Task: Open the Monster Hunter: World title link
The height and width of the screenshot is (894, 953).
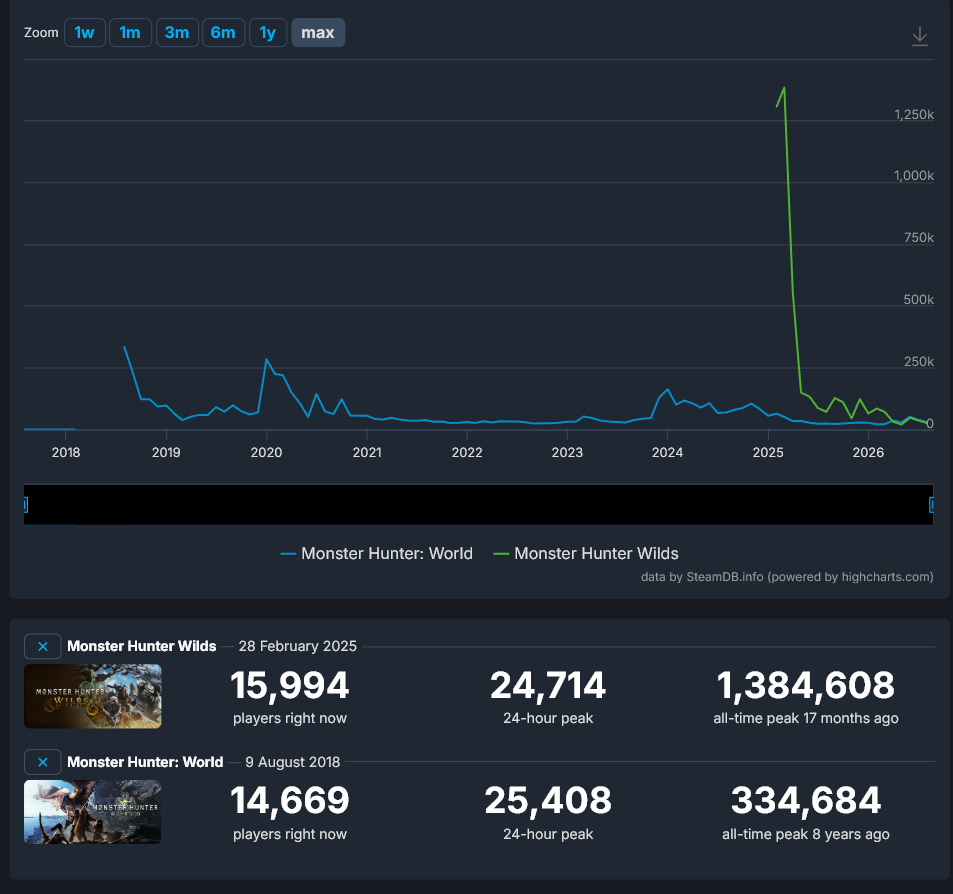Action: point(145,762)
